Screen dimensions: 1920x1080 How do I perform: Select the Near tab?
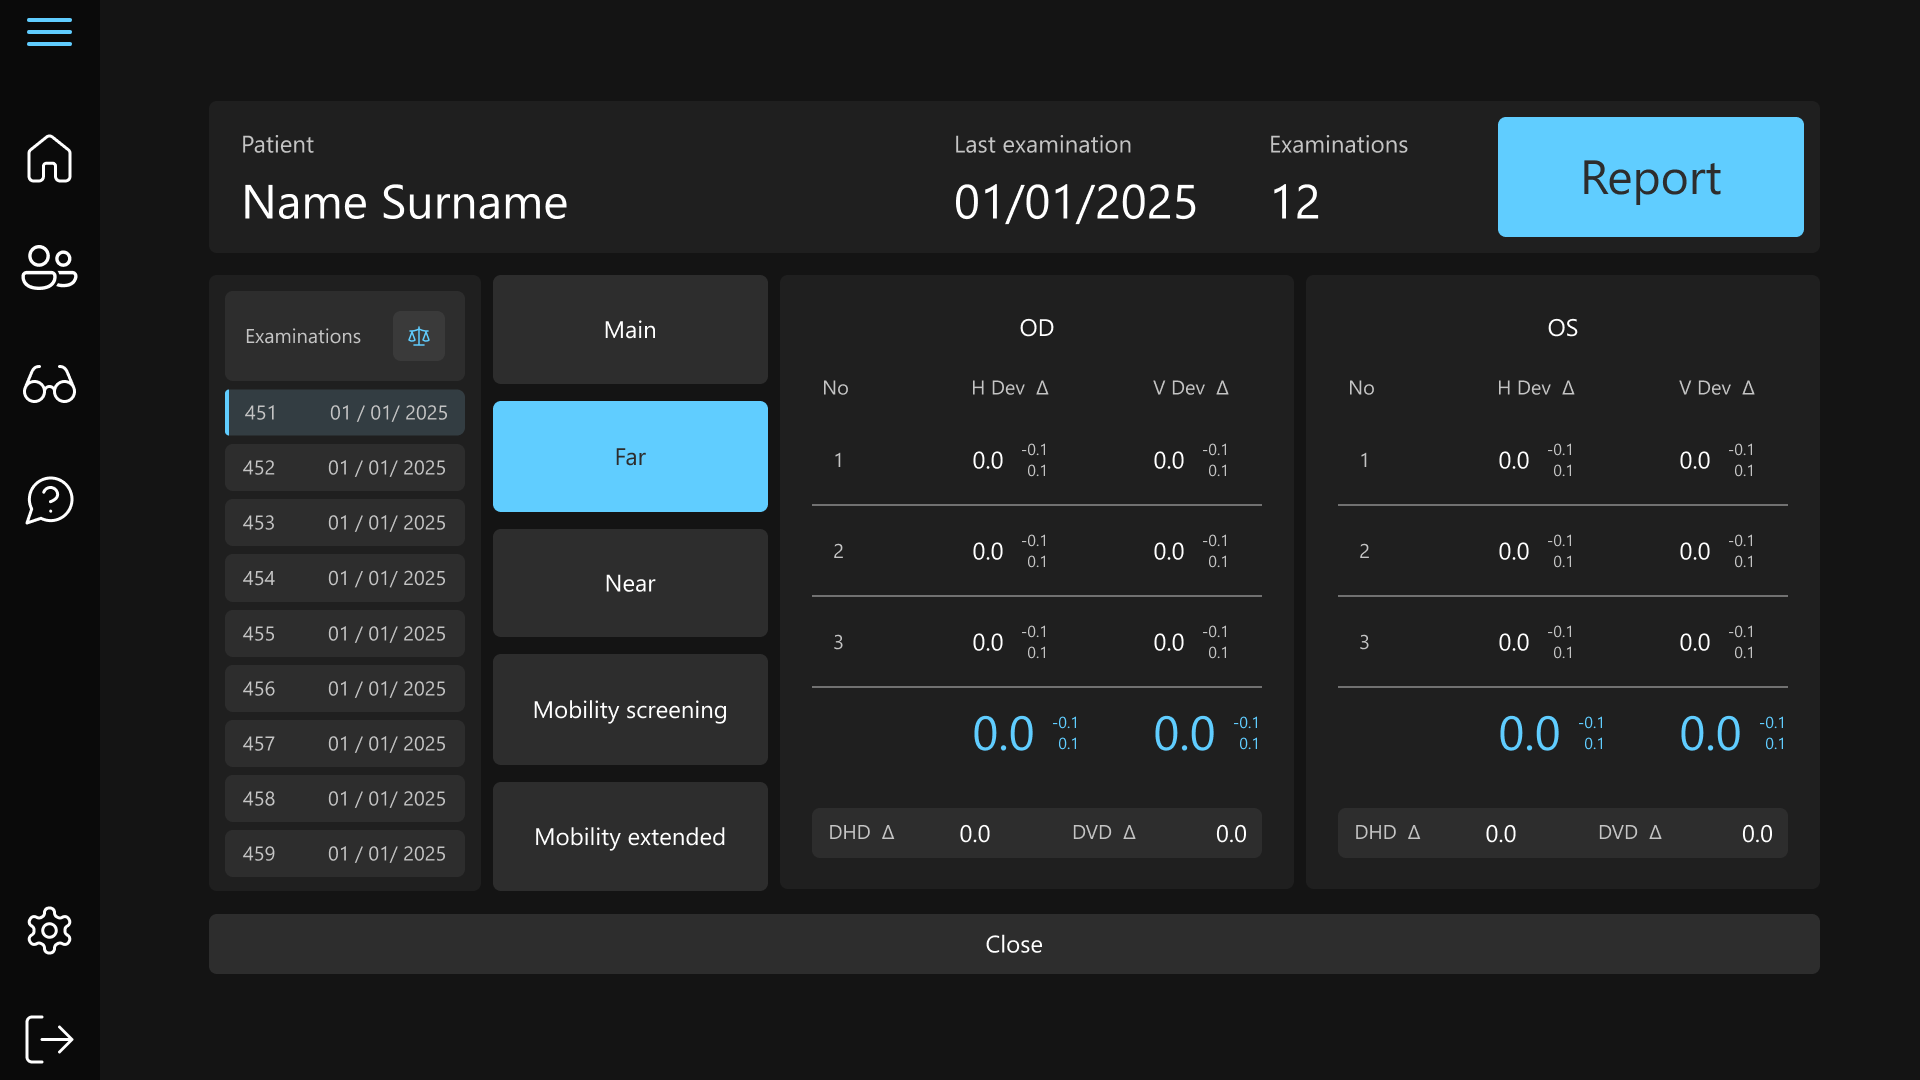(x=630, y=583)
